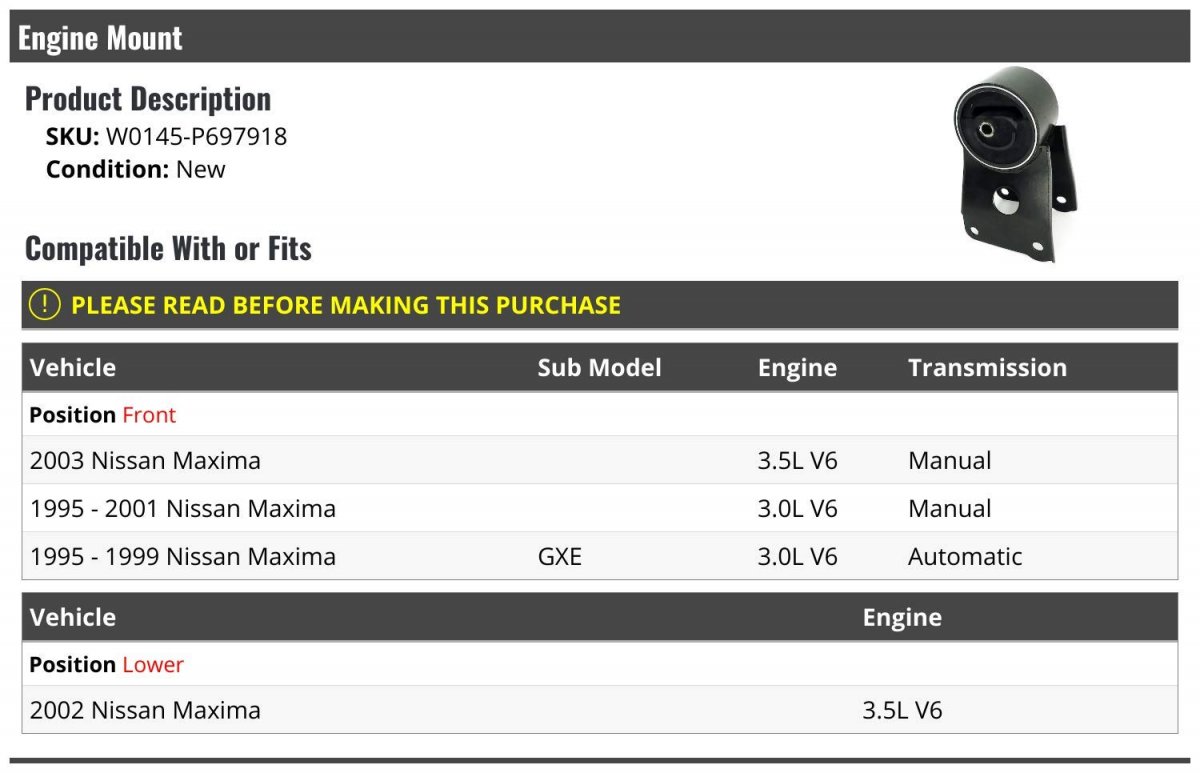Click the yellow exclamation warning icon

45,305
